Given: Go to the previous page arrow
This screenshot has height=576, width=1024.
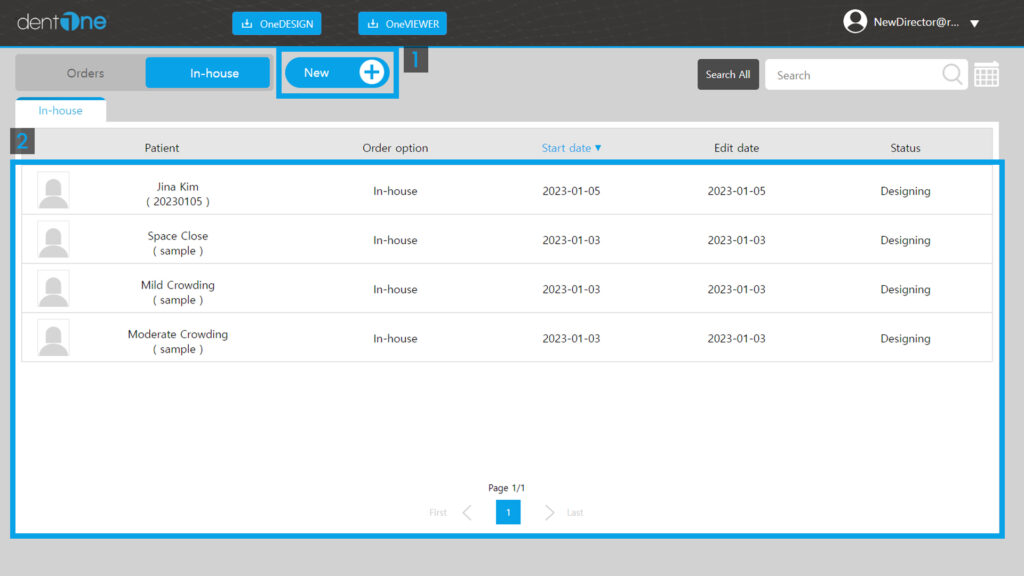Looking at the screenshot, I should (x=467, y=513).
